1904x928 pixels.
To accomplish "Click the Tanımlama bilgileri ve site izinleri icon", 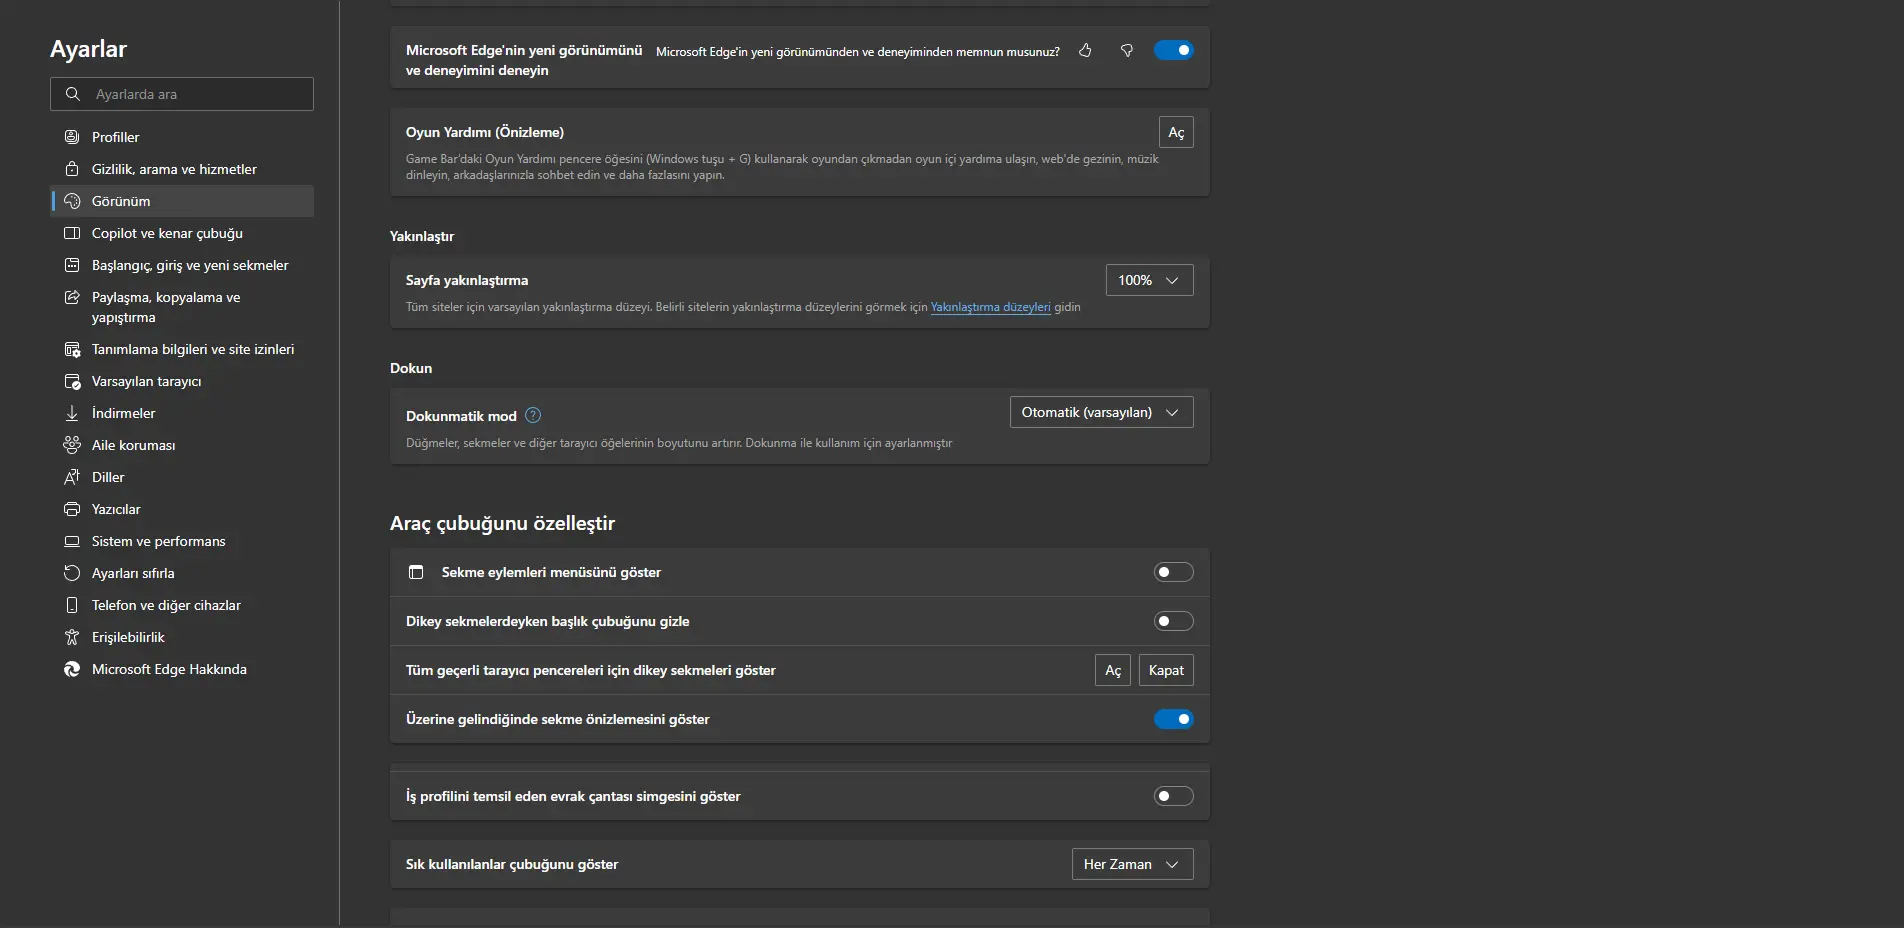I will tap(72, 349).
